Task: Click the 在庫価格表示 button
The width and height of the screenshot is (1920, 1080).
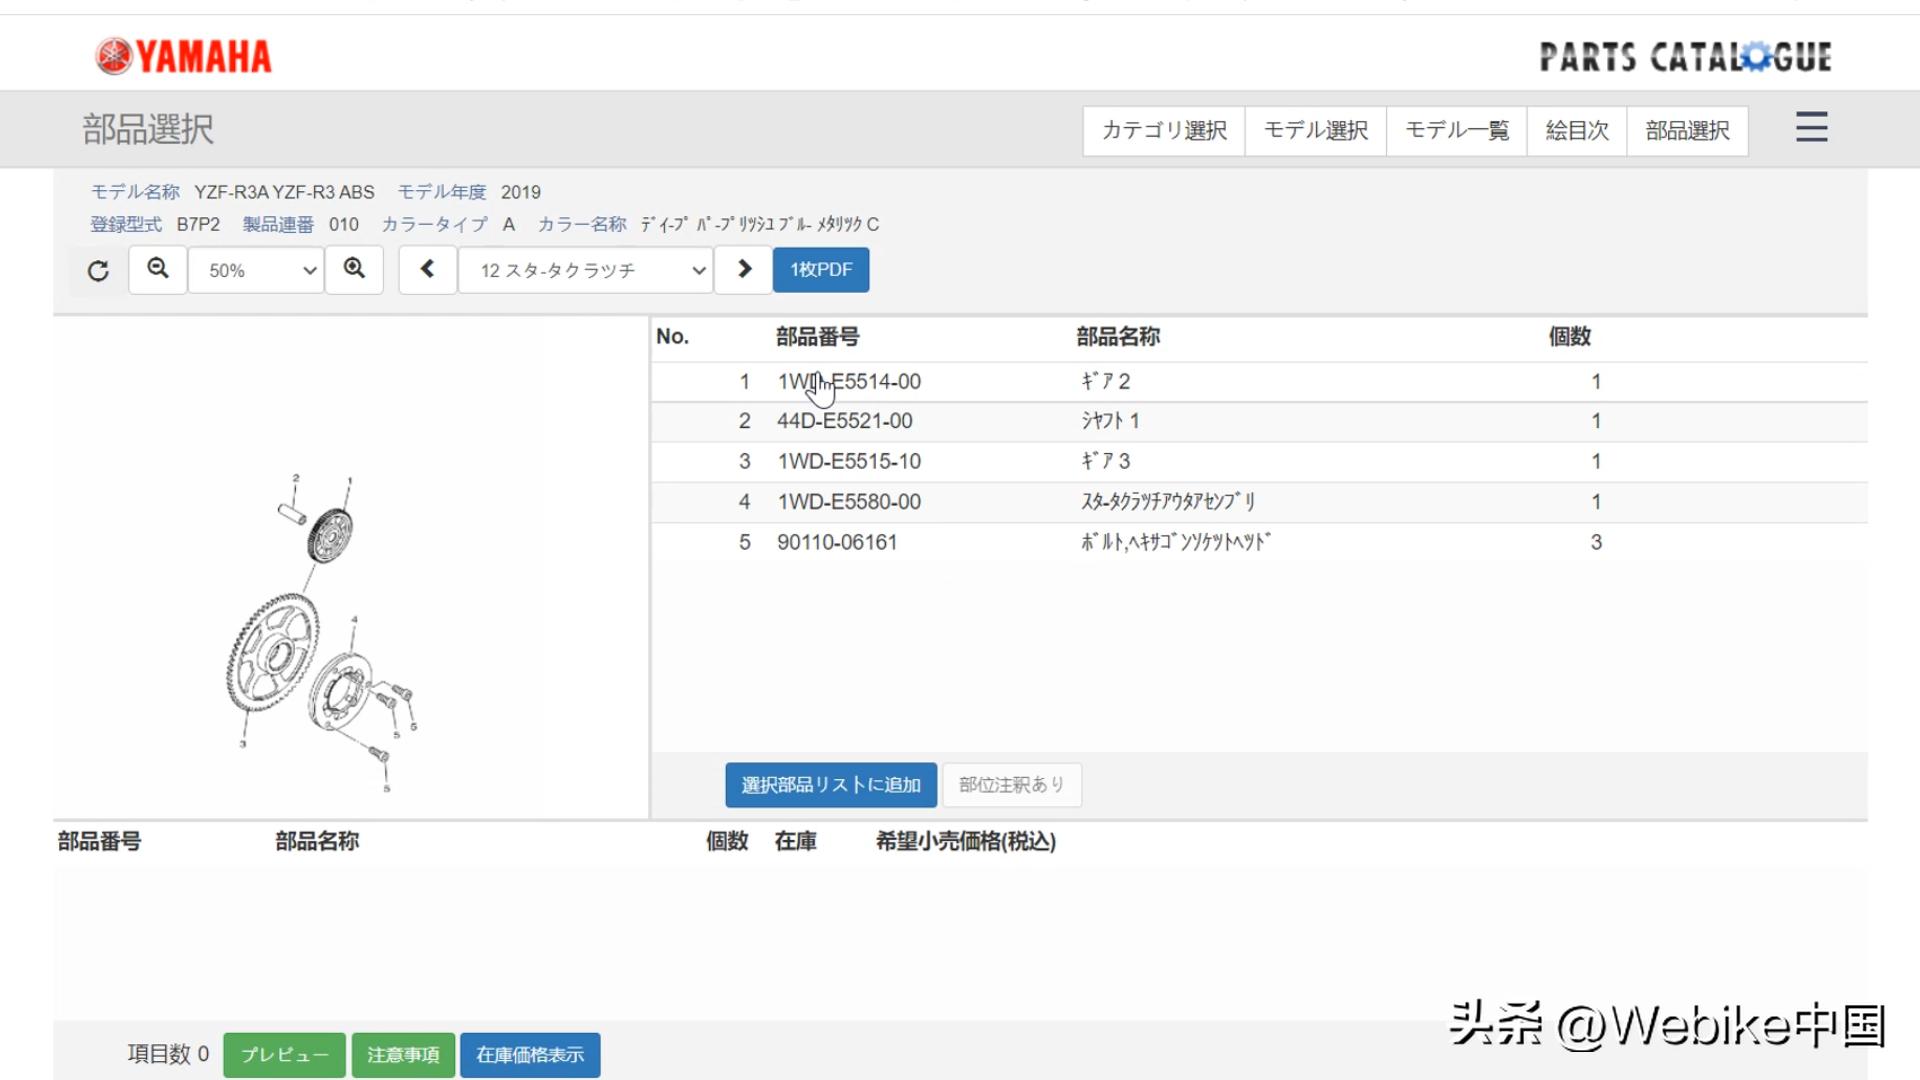Action: click(530, 1053)
